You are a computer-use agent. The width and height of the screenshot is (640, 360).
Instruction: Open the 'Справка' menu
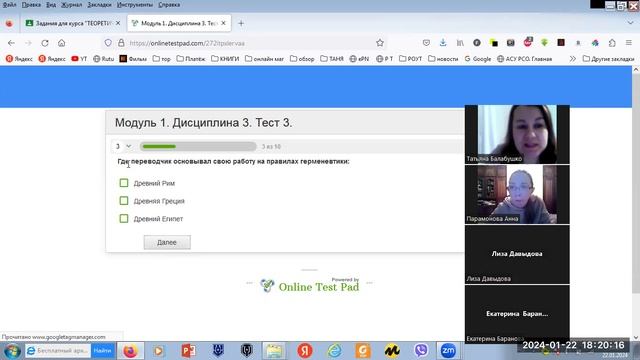click(169, 5)
